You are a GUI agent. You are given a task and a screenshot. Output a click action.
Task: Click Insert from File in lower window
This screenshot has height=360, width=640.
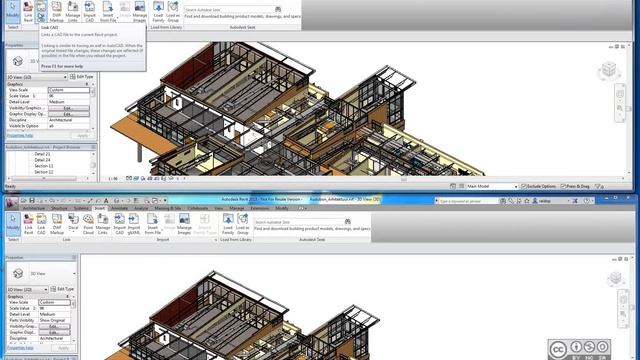(x=153, y=224)
